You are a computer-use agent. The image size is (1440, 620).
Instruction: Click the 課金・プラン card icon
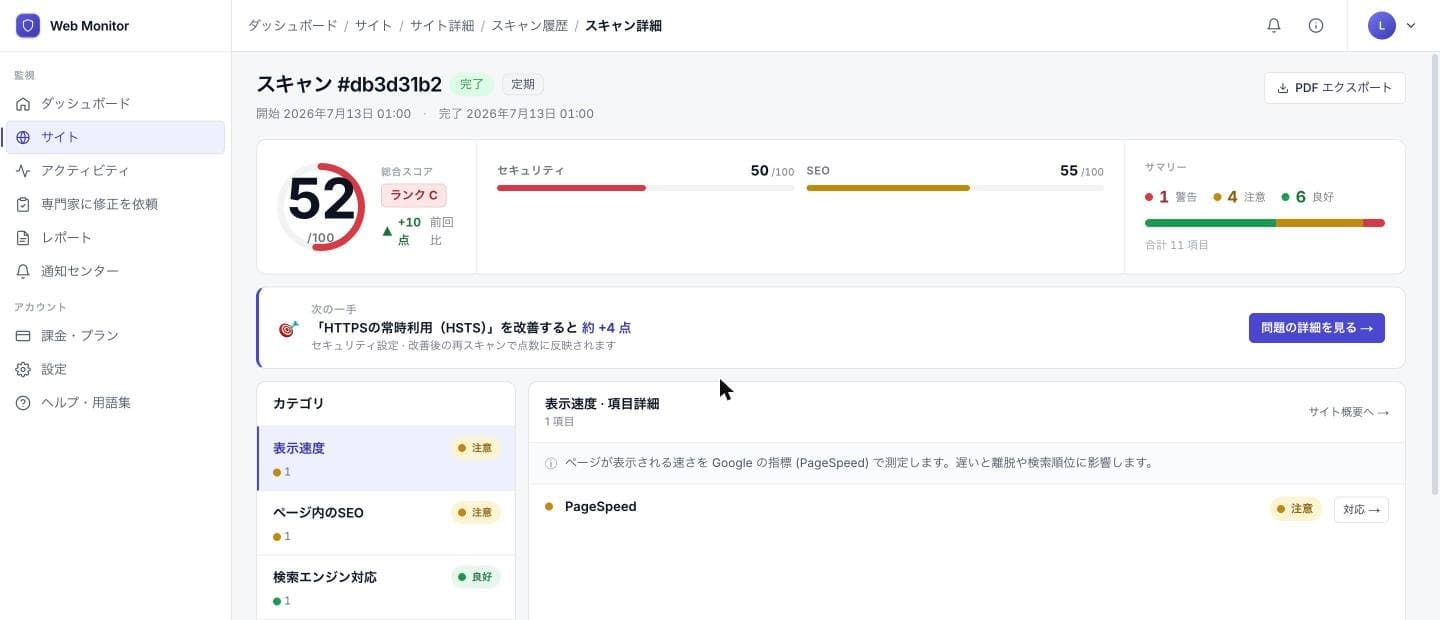(23, 336)
